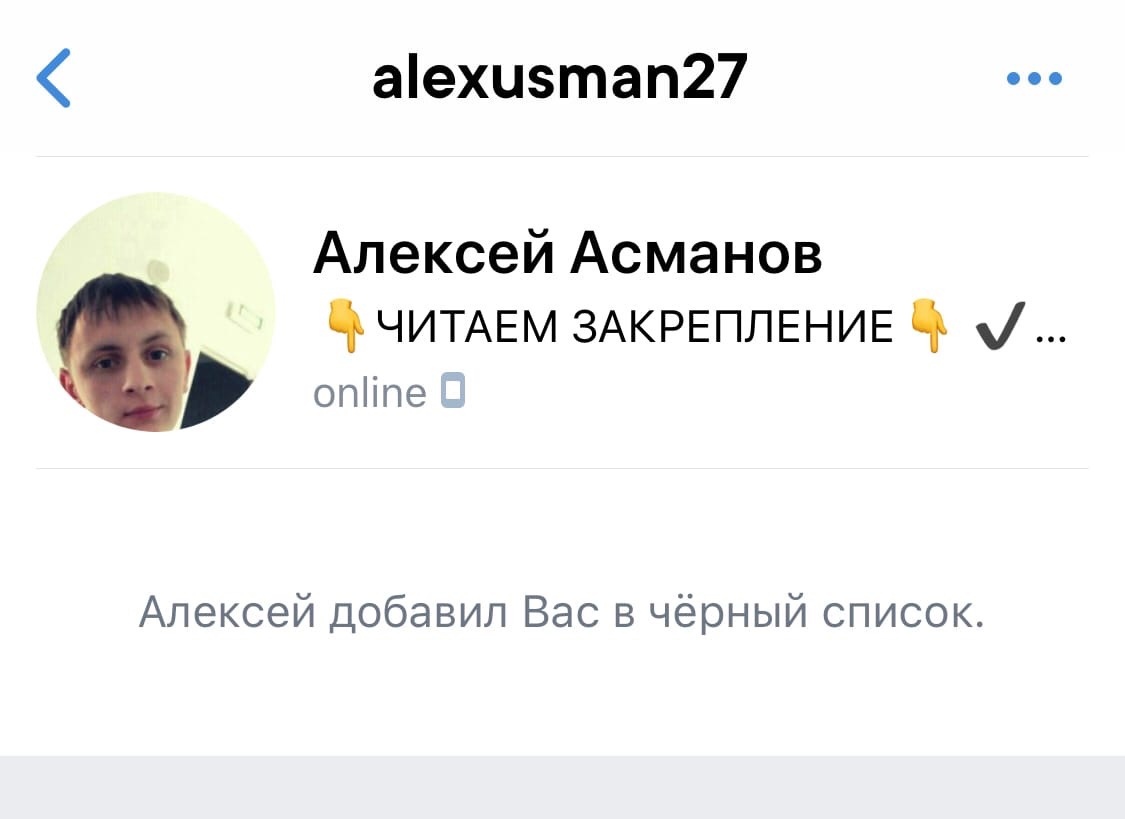Tap the ЧИТАЕМ ЗАКРЕПЛЕНИЕ status text
This screenshot has width=1125, height=819.
point(635,327)
